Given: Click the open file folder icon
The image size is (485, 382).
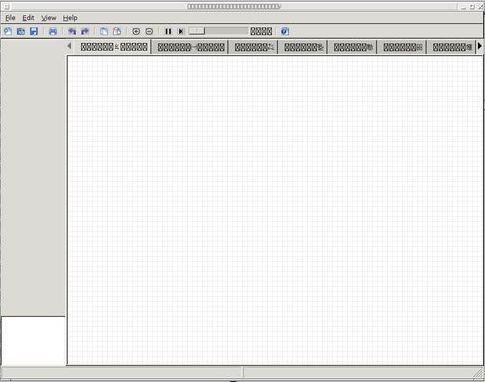Looking at the screenshot, I should point(21,32).
